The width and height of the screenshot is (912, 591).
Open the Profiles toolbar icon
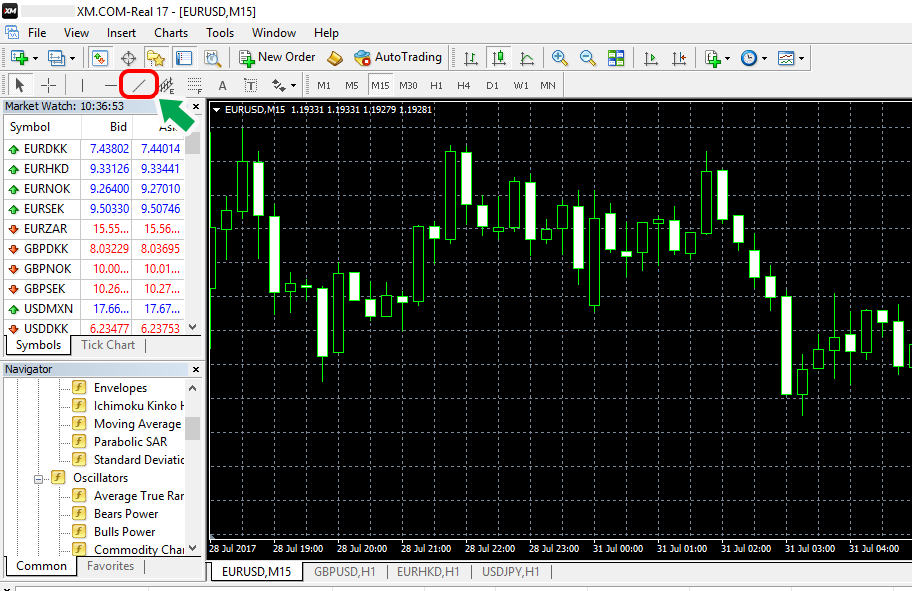click(x=56, y=58)
